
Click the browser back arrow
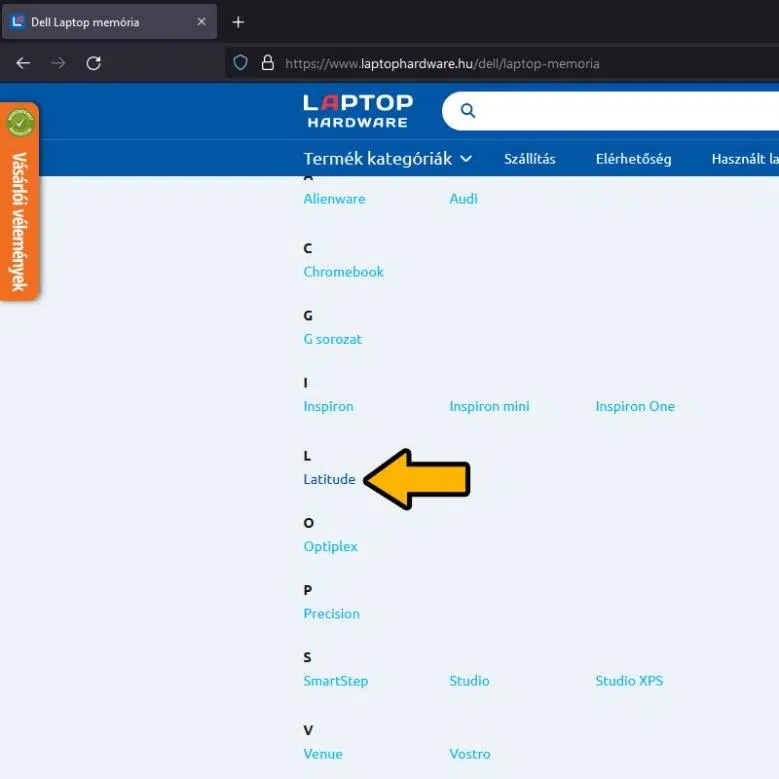[23, 63]
